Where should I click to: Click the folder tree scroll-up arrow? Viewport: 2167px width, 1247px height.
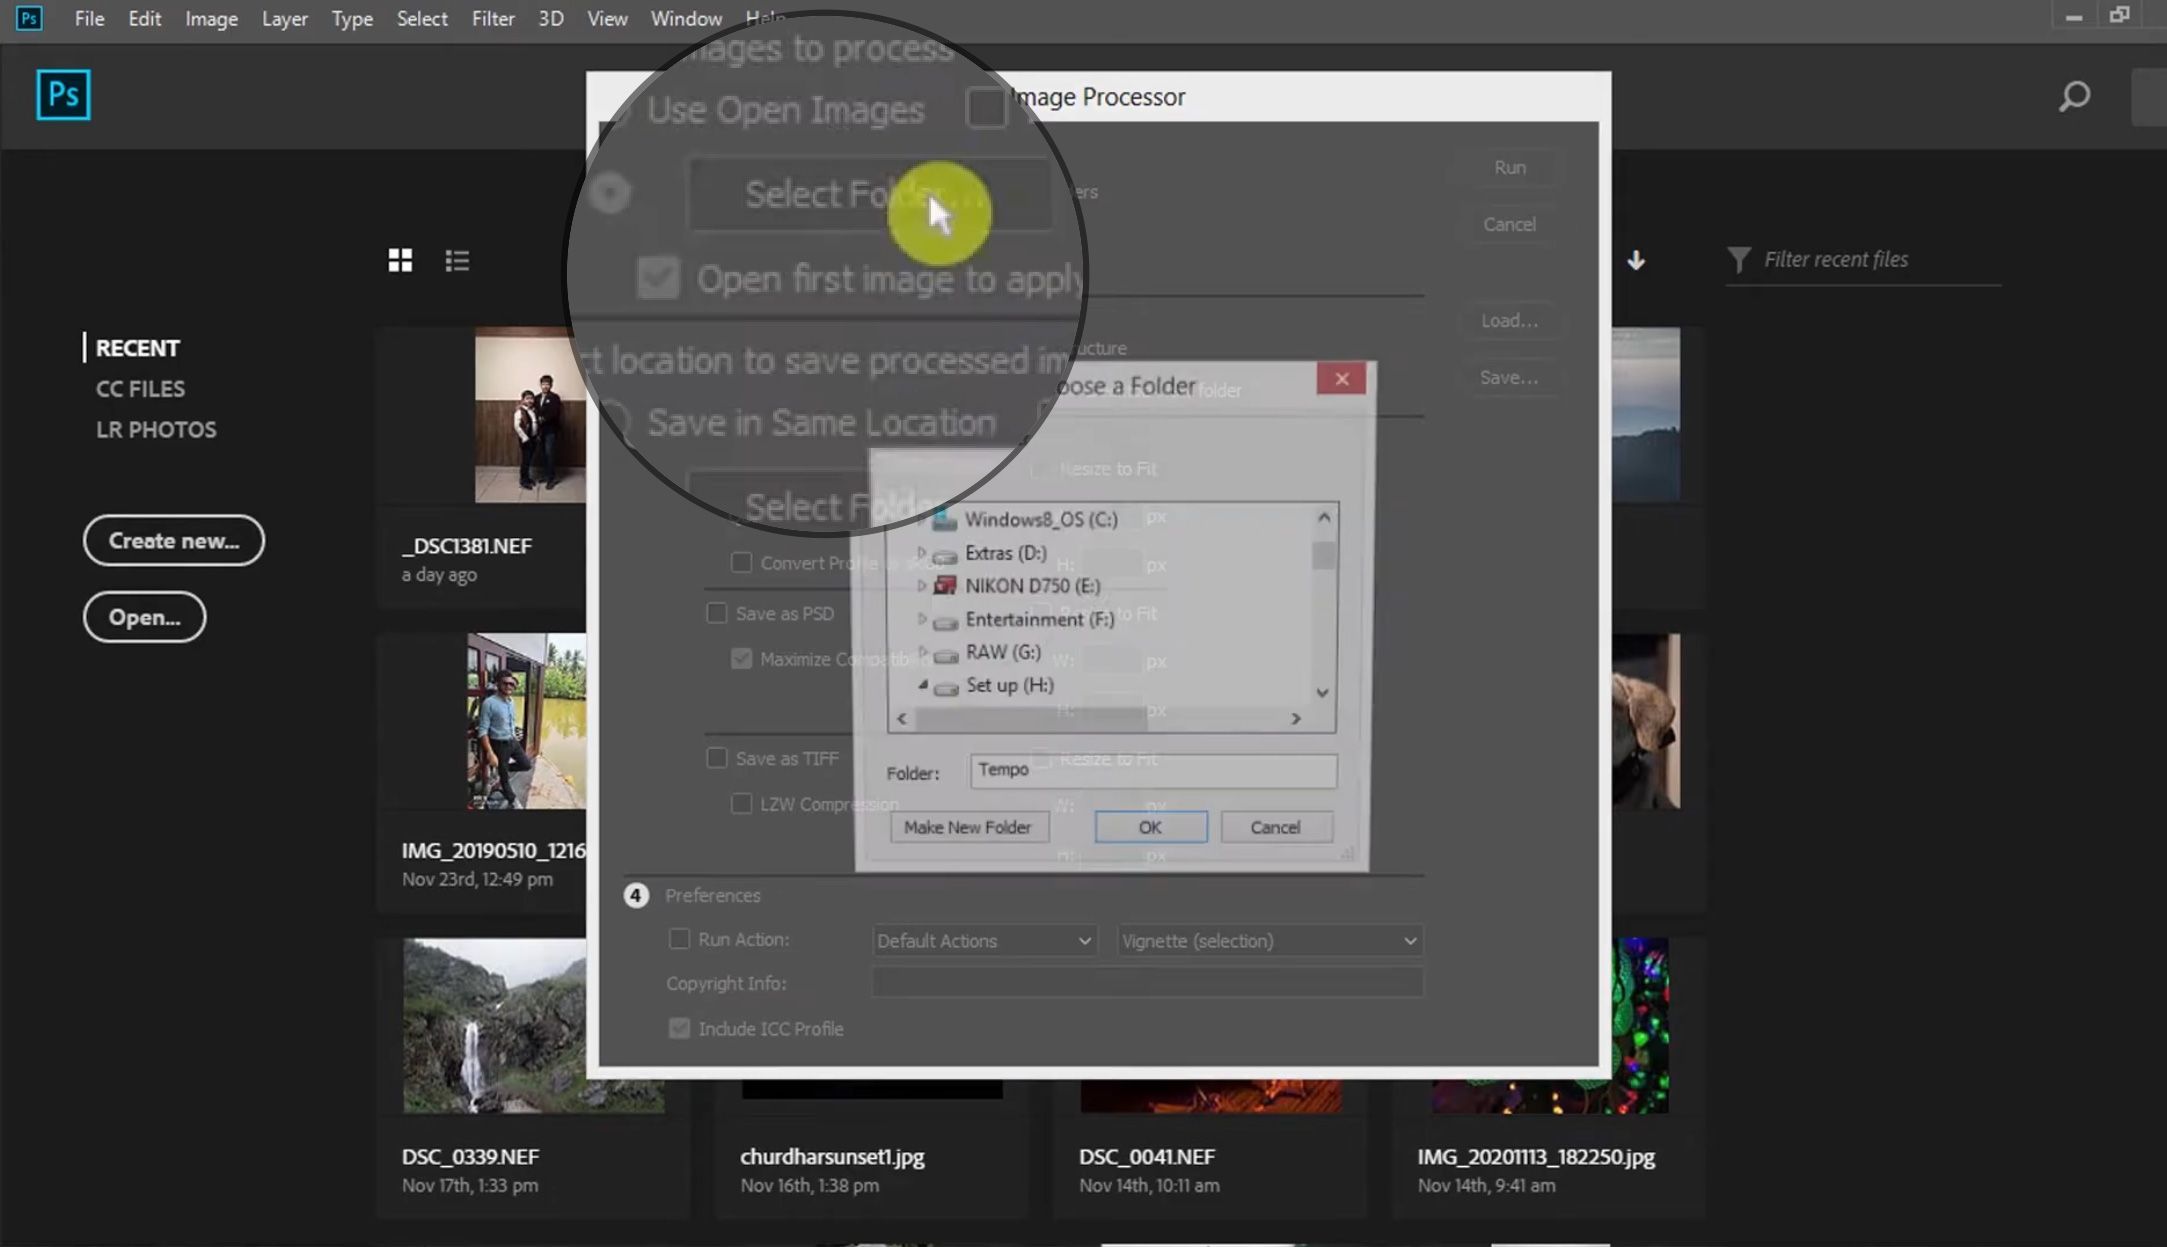[1324, 517]
